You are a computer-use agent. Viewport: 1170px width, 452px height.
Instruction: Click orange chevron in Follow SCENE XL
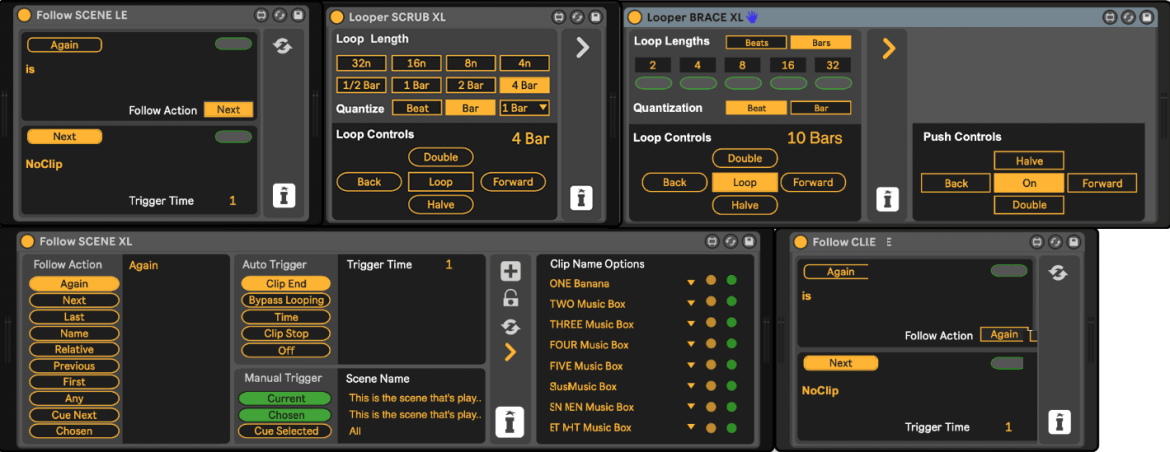(510, 352)
